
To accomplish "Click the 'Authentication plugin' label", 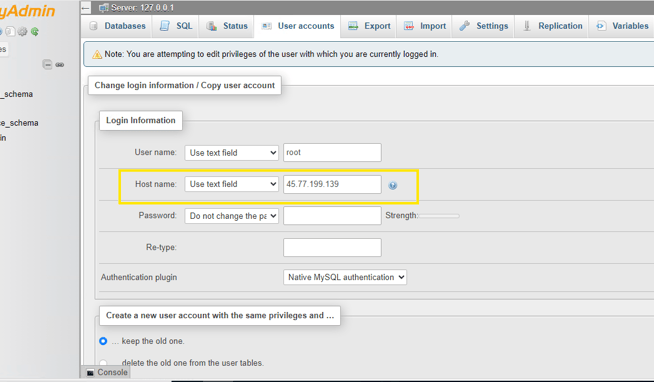I will tap(139, 277).
